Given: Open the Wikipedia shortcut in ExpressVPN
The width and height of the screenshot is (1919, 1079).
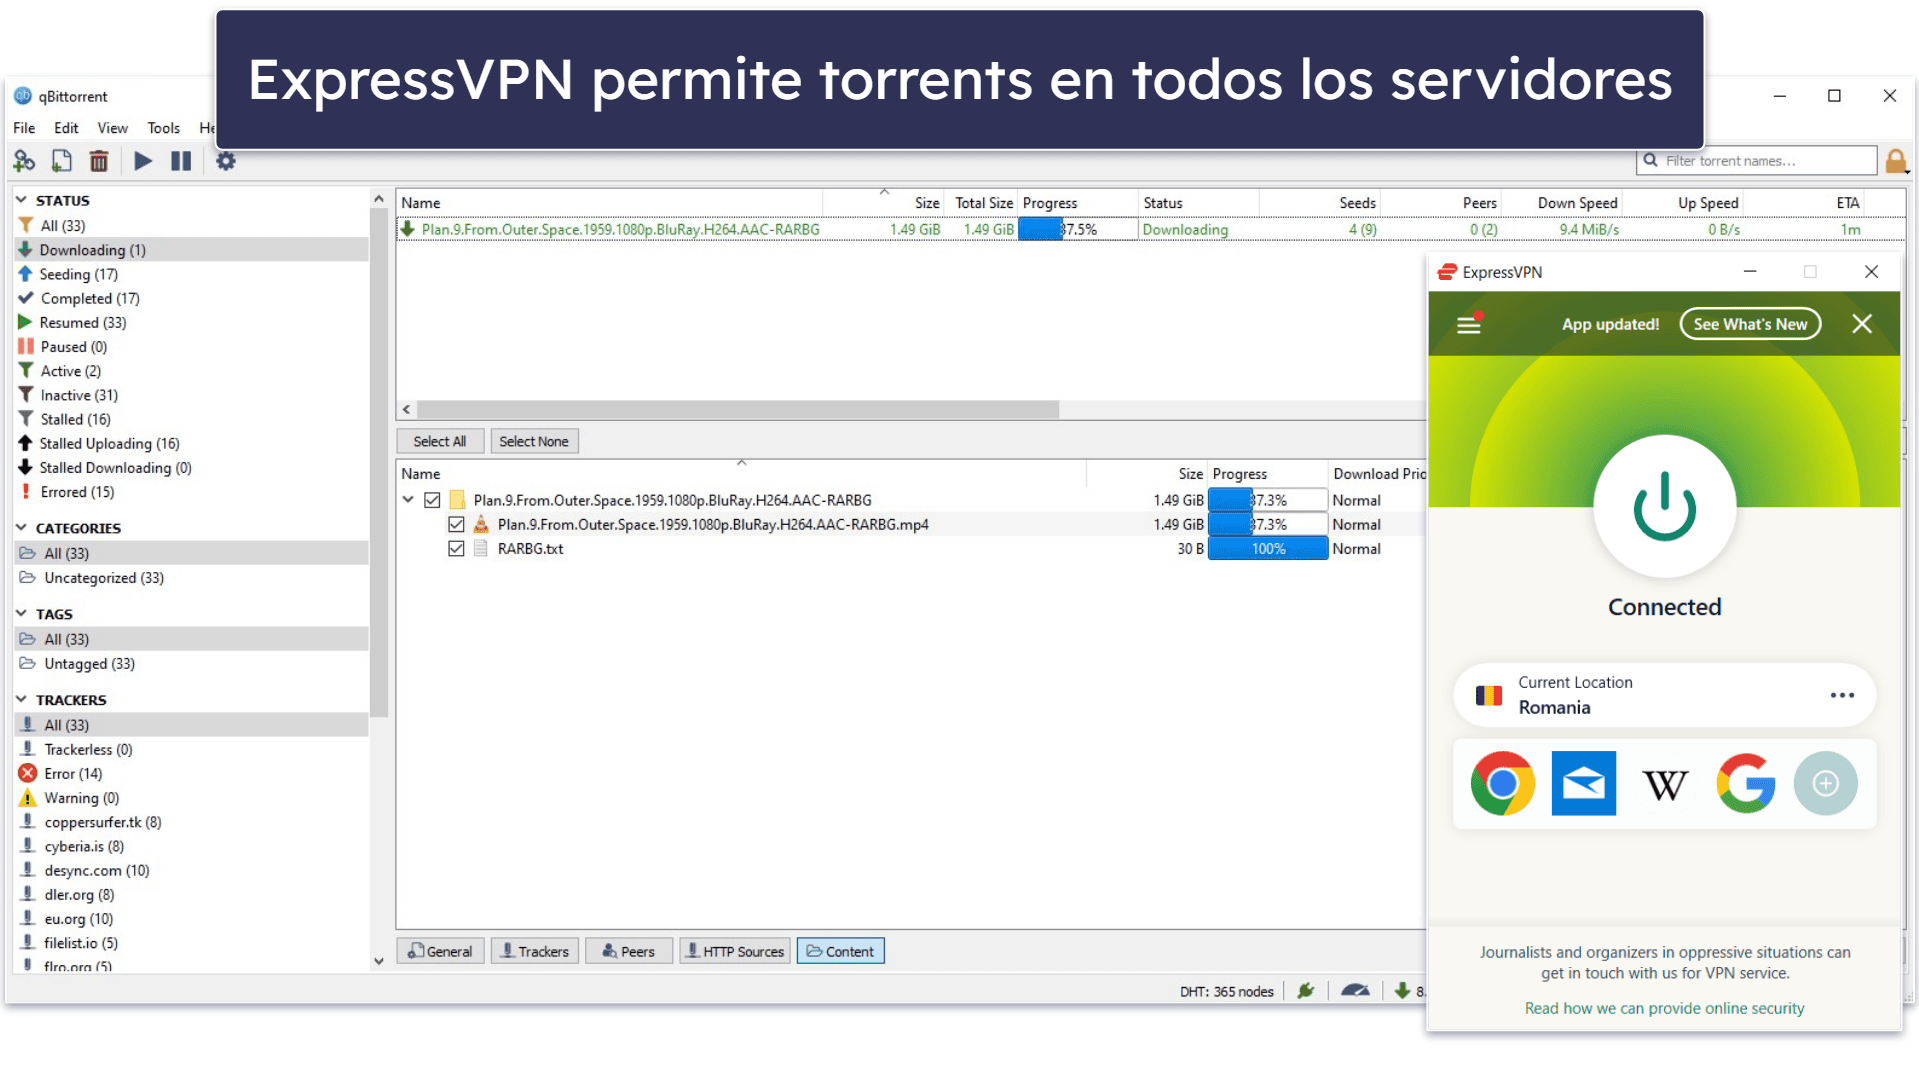Looking at the screenshot, I should (x=1664, y=784).
